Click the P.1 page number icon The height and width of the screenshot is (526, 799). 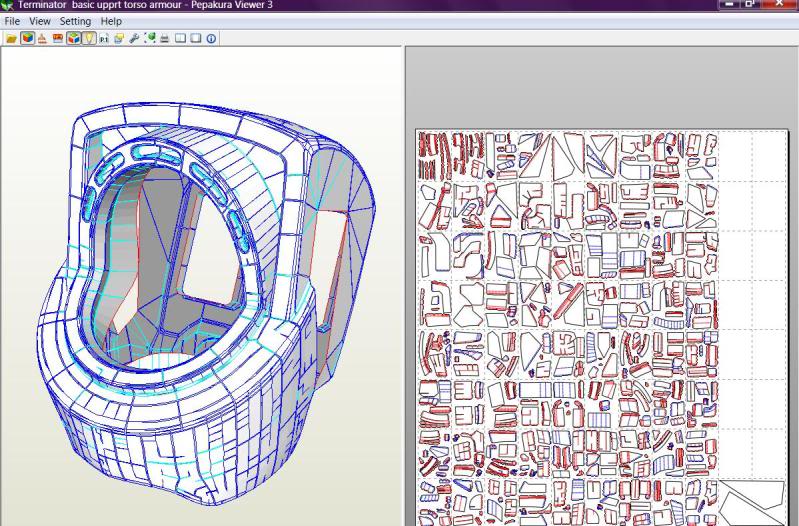tap(104, 39)
